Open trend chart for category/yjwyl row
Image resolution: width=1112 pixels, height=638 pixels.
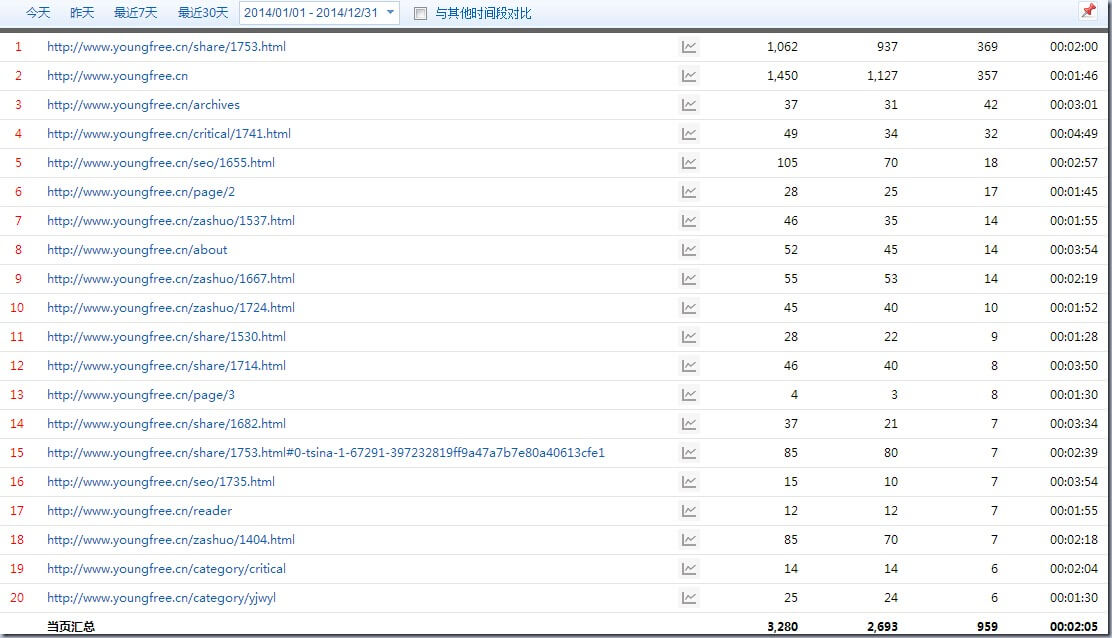[689, 599]
